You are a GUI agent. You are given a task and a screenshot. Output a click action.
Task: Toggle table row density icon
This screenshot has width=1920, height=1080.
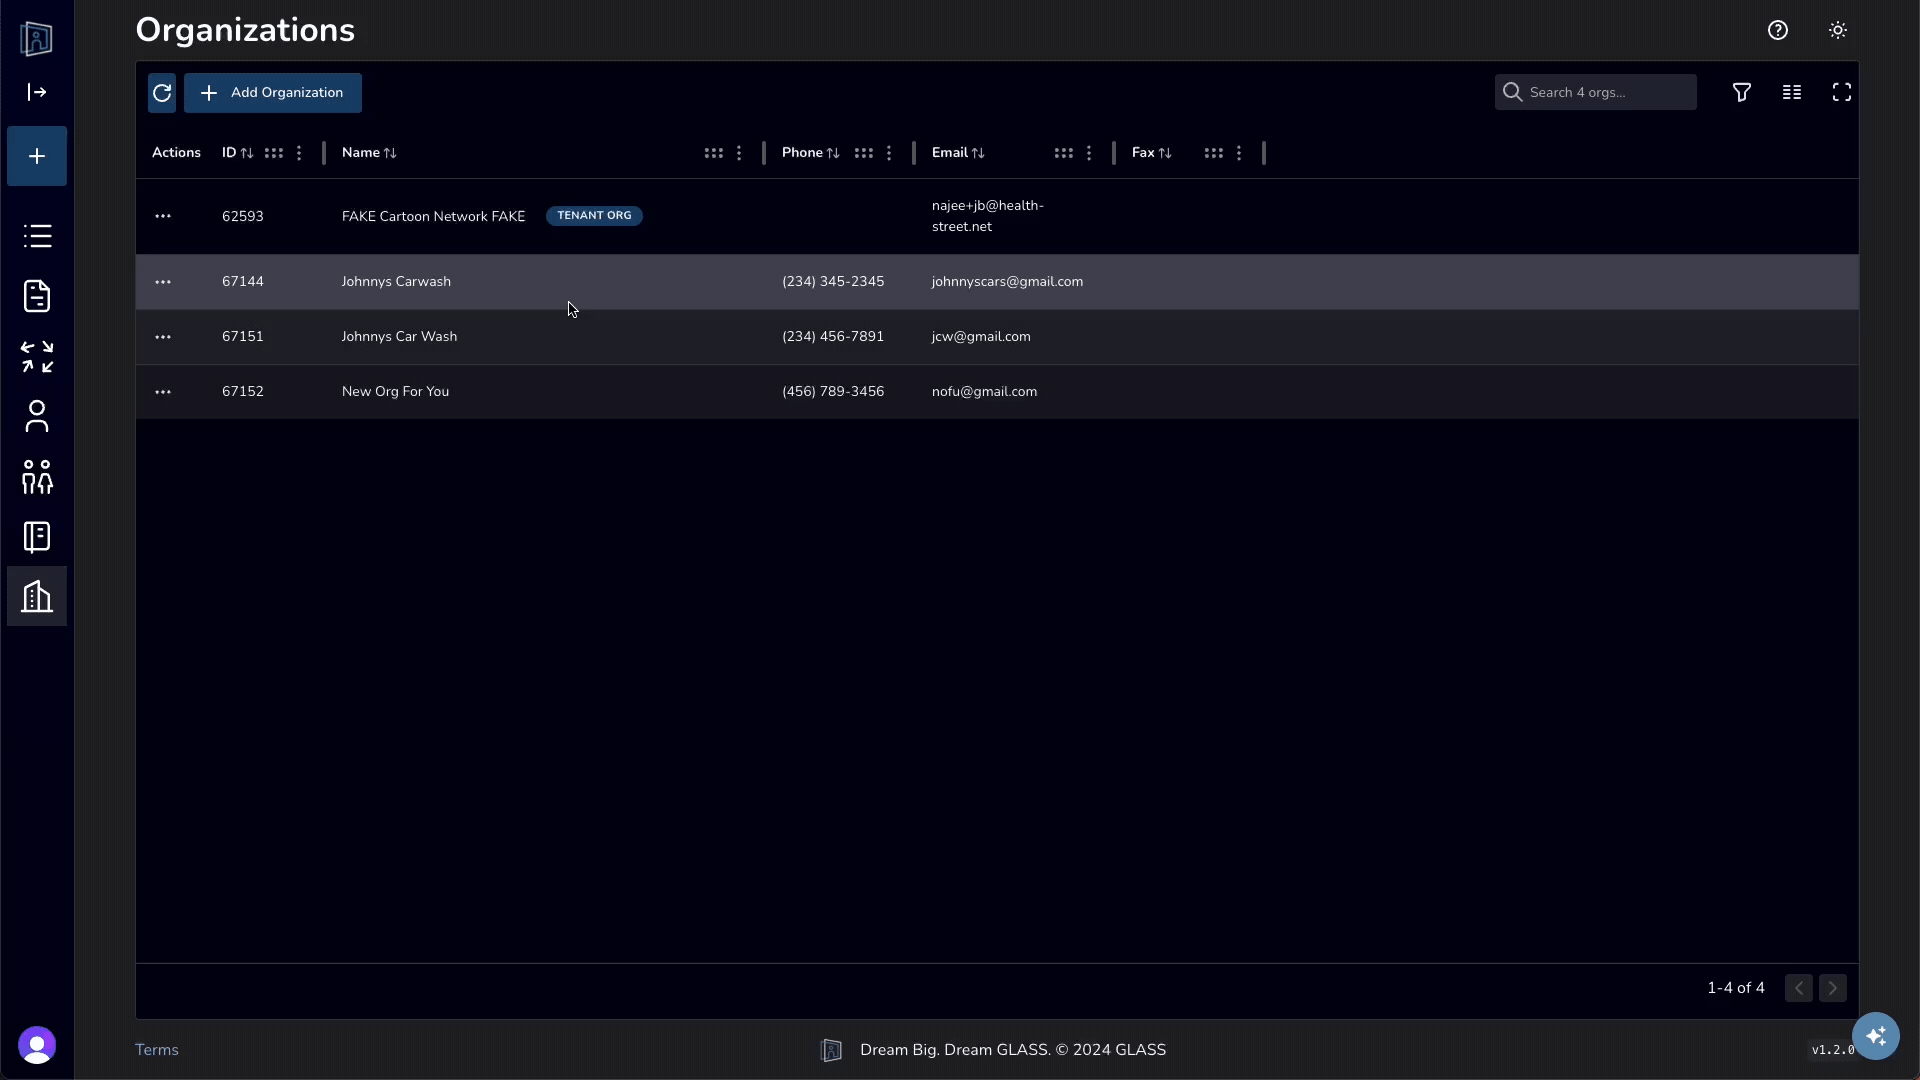point(1791,93)
